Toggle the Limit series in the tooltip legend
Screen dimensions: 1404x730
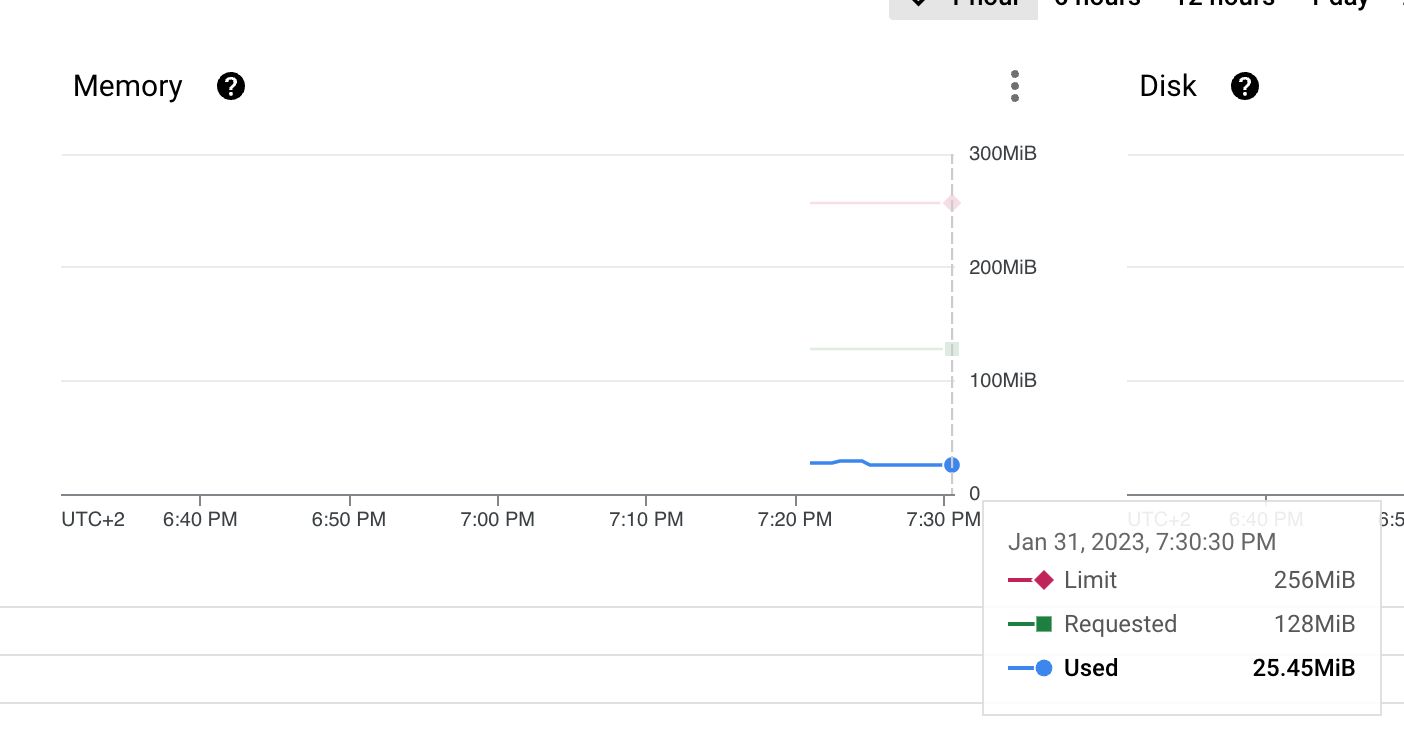coord(1090,580)
